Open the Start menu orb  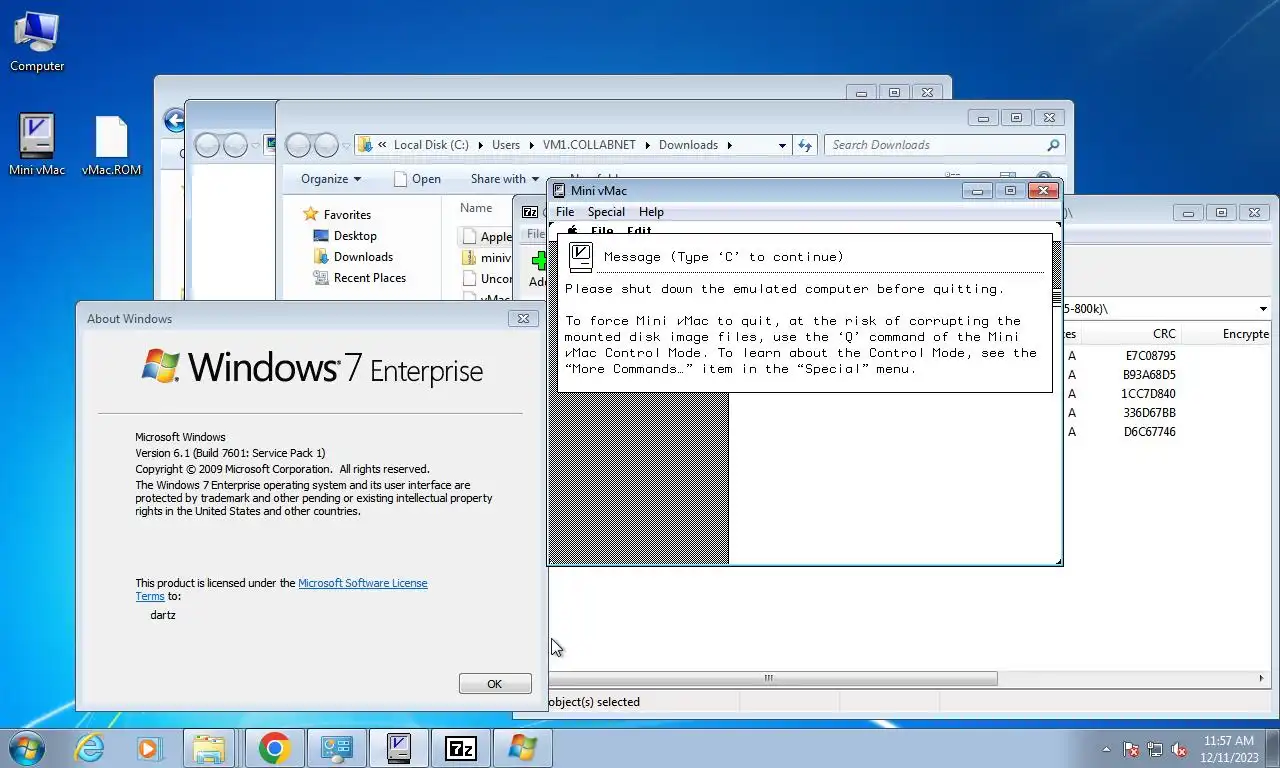click(x=25, y=748)
